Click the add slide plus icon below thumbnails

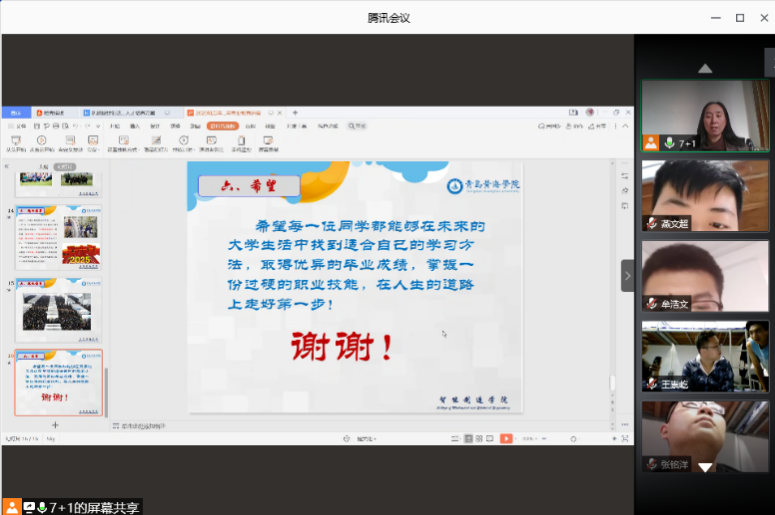coord(55,425)
